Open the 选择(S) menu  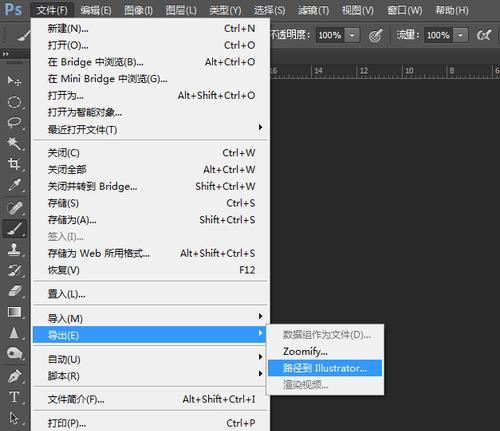pyautogui.click(x=269, y=10)
